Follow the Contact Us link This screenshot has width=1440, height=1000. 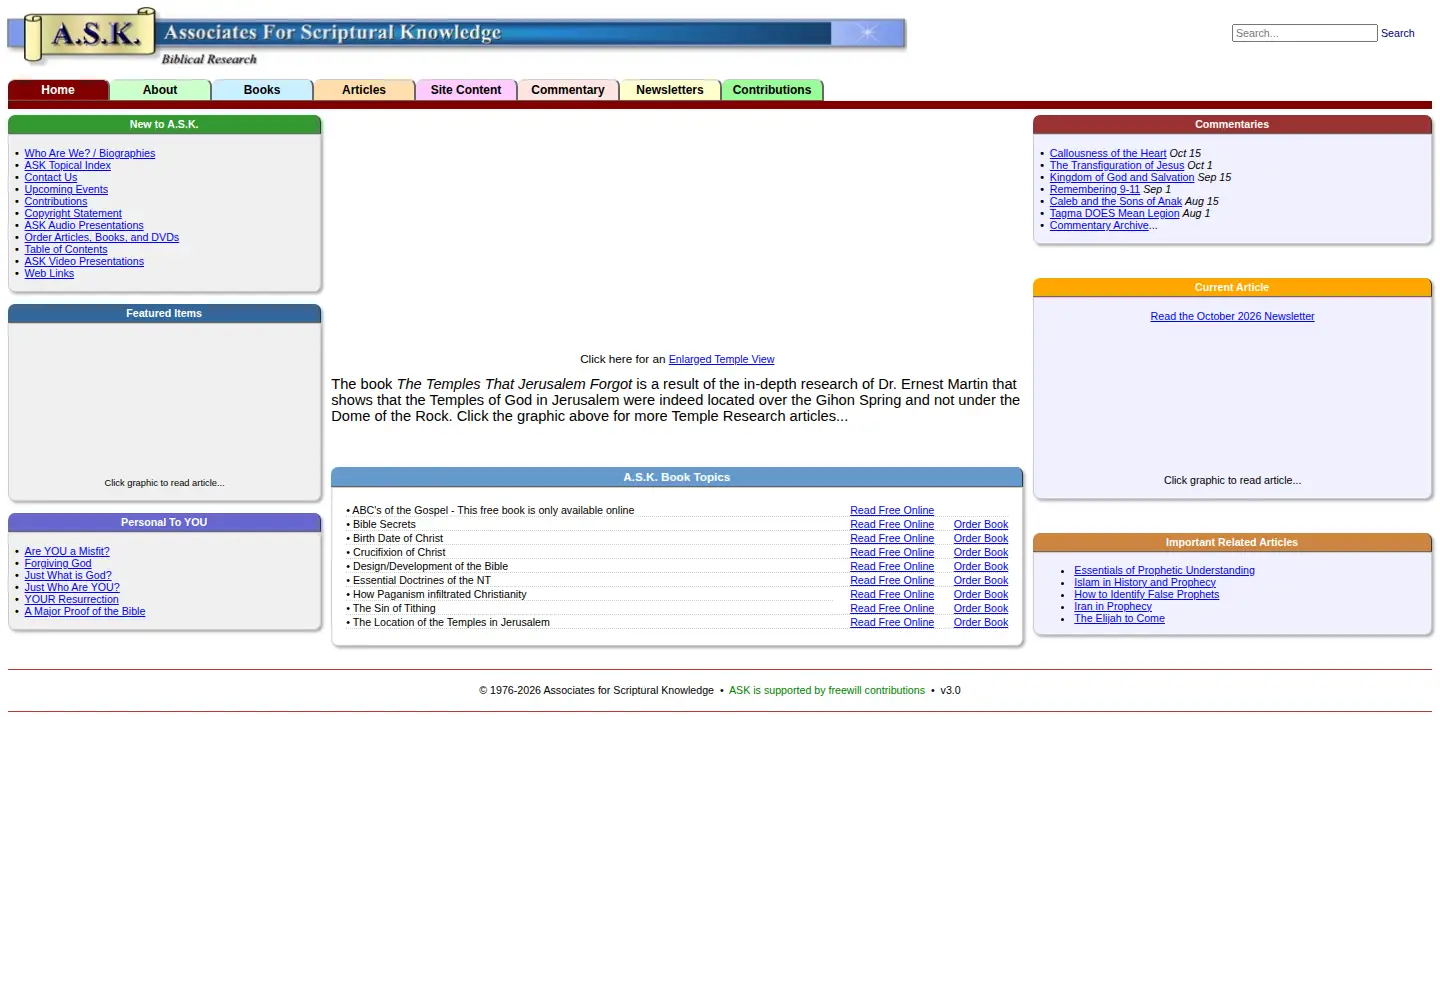(x=51, y=178)
